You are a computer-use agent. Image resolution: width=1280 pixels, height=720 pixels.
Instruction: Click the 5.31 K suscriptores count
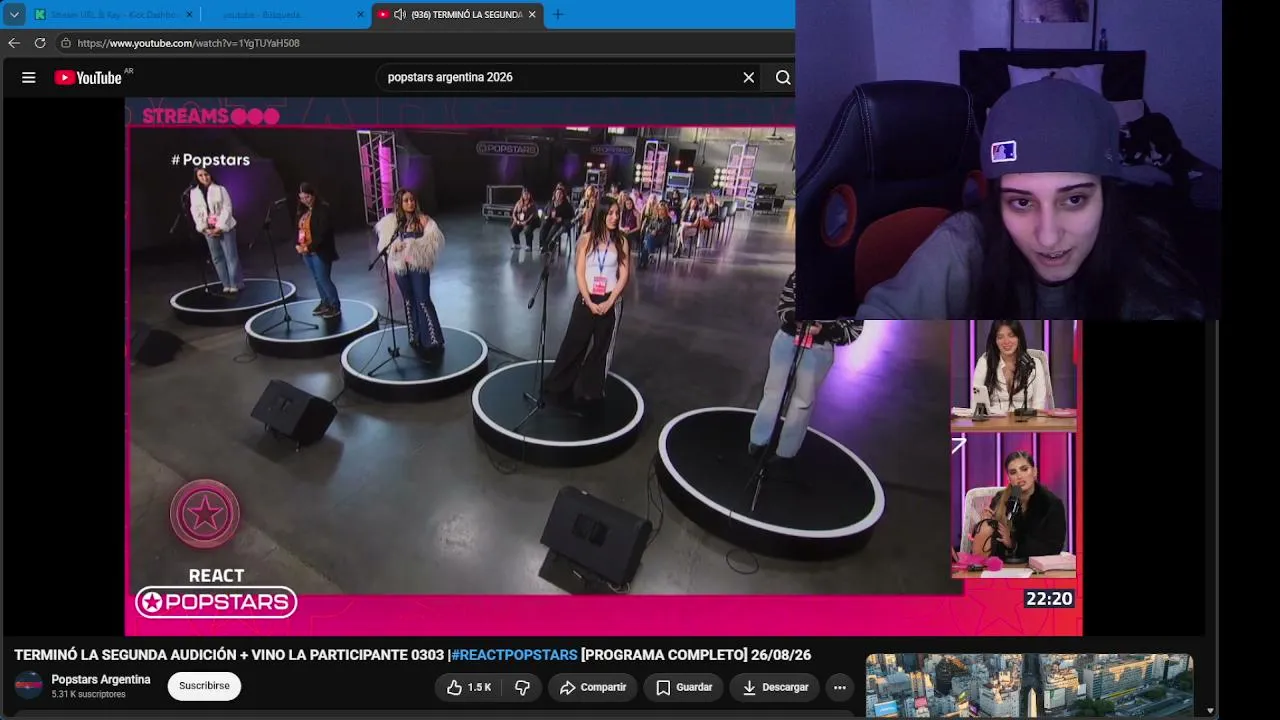88,694
